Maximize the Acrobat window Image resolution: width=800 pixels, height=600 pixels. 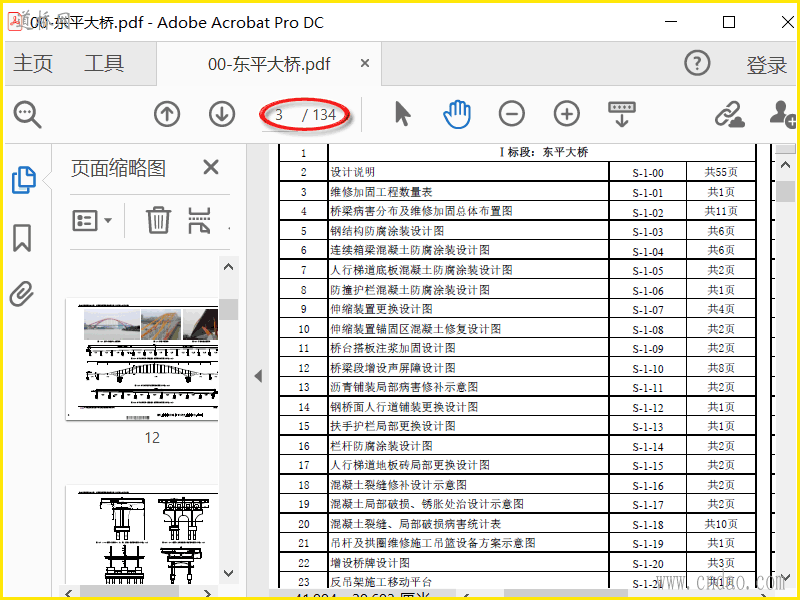coord(729,22)
